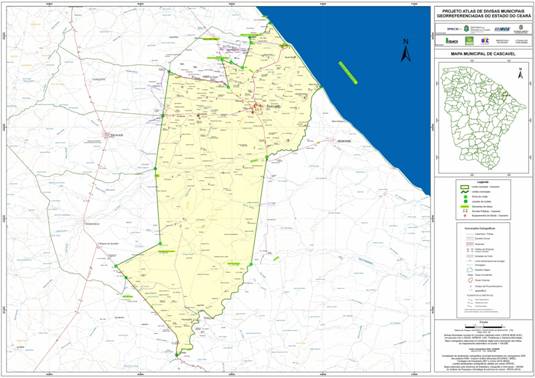This screenshot has width=535, height=378.
Task: Click the first green circle legend symbol
Action: 465,197
